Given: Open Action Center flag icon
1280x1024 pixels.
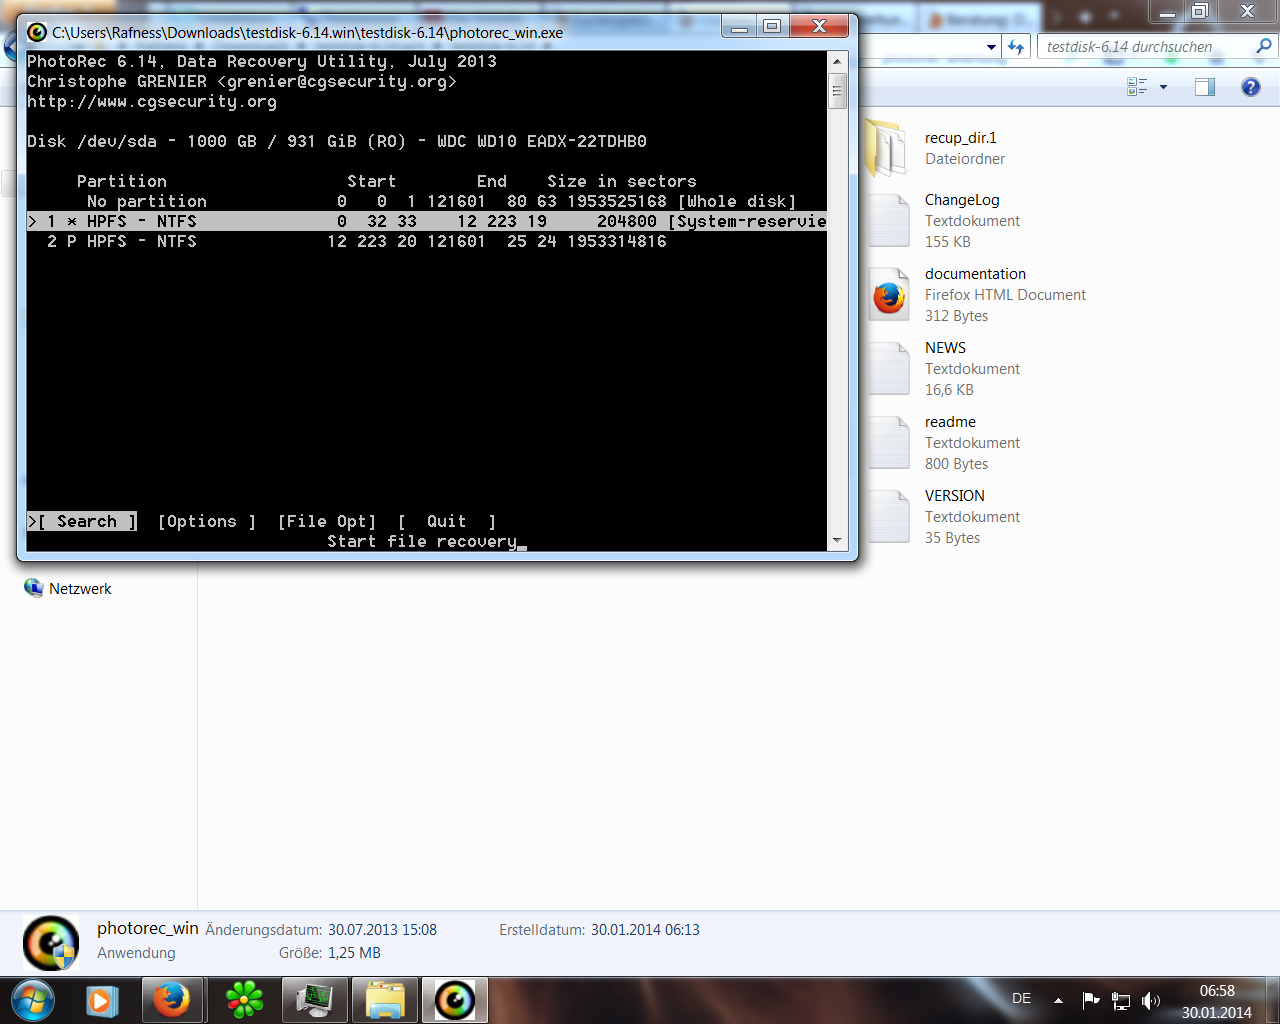Looking at the screenshot, I should (x=1091, y=1000).
